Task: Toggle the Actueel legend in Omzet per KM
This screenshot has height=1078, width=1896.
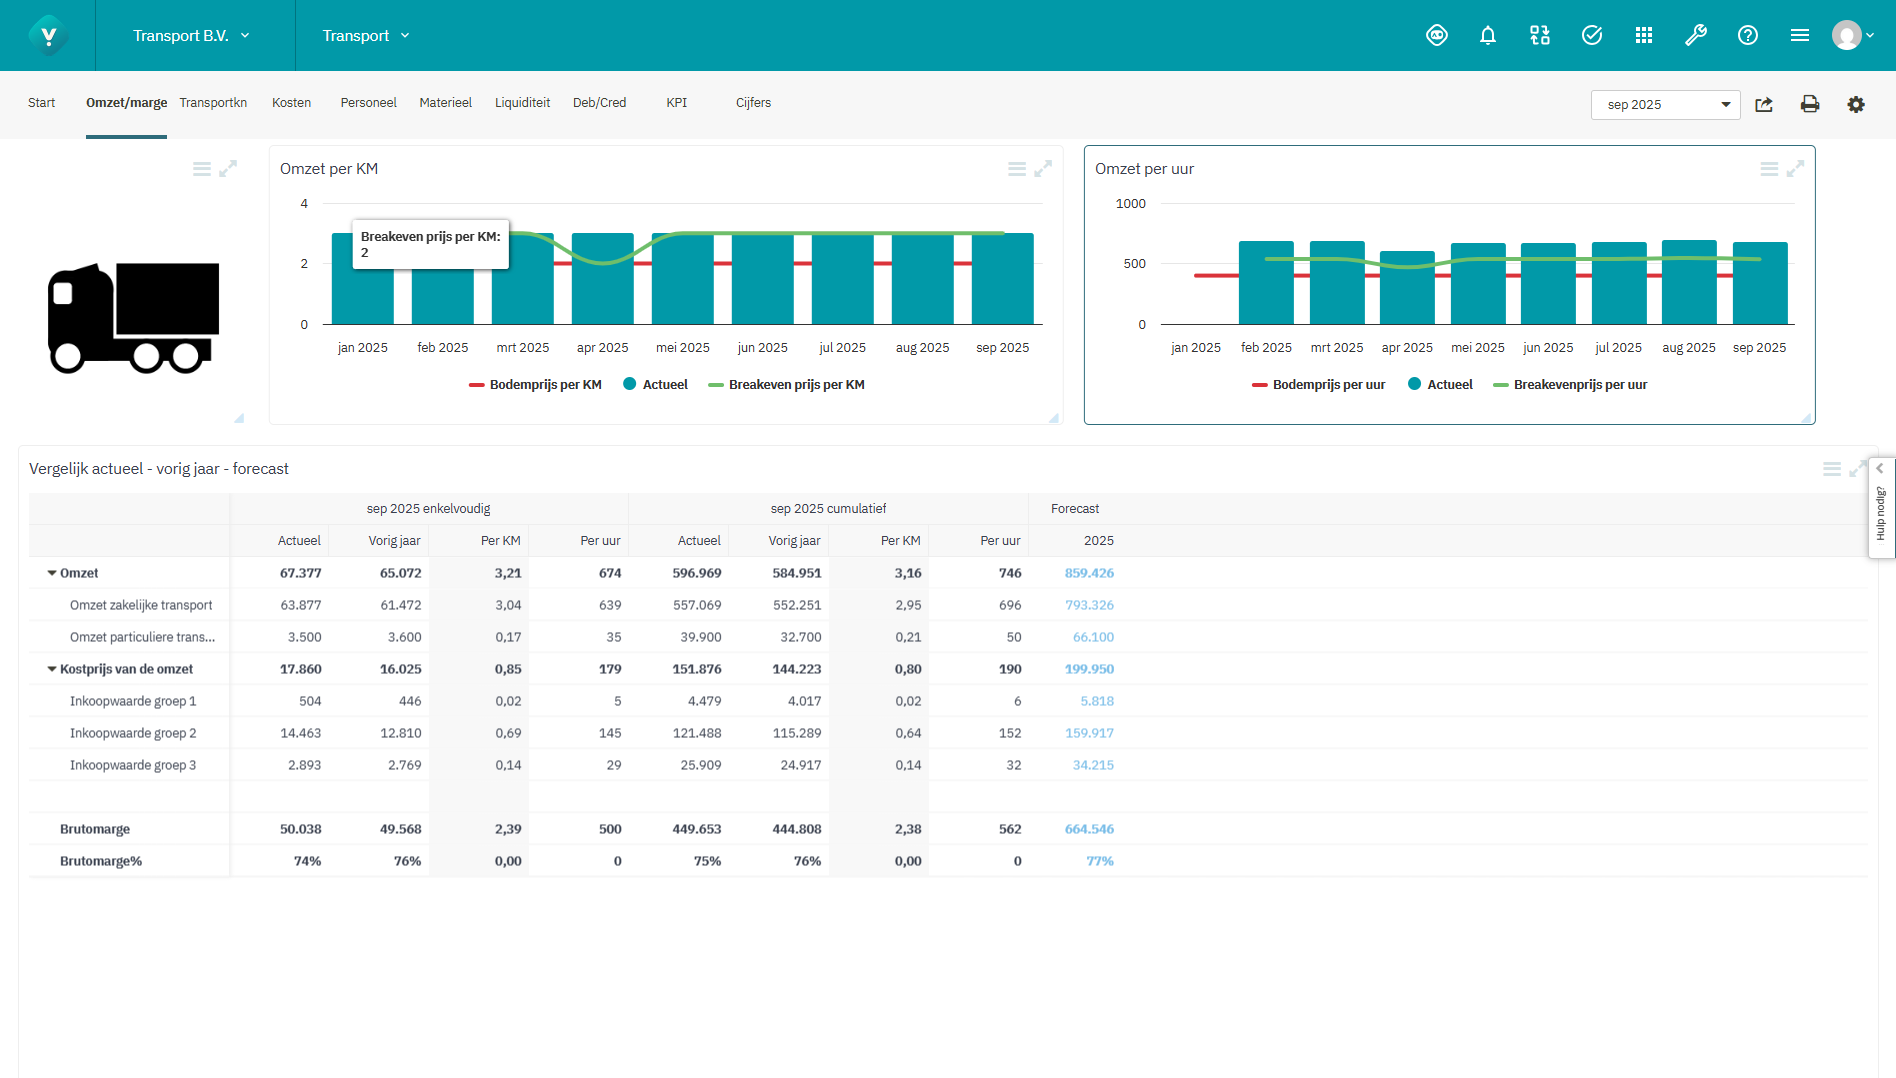Action: [x=655, y=384]
